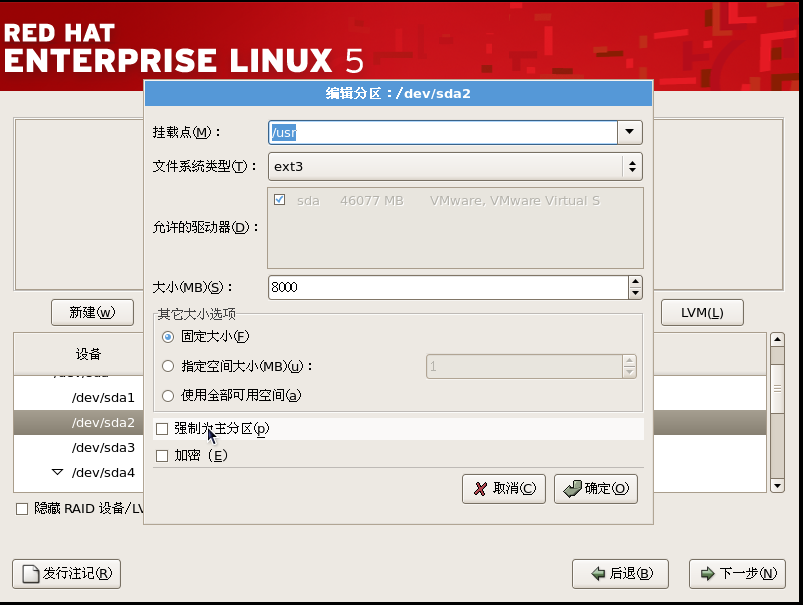Go back with the back (B) button
The image size is (803, 605).
click(620, 574)
